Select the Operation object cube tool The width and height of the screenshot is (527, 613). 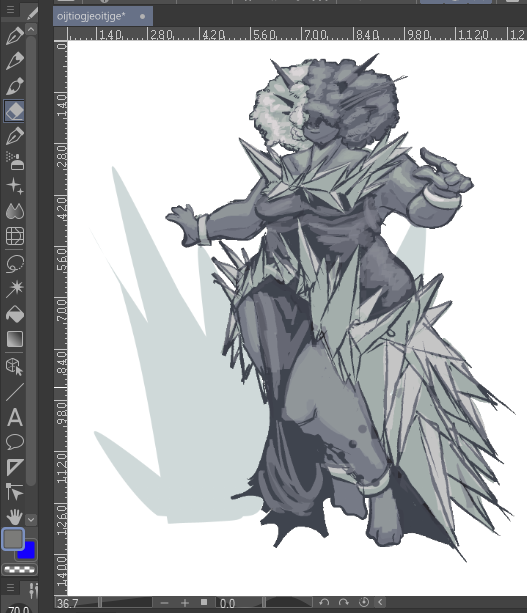[14, 367]
